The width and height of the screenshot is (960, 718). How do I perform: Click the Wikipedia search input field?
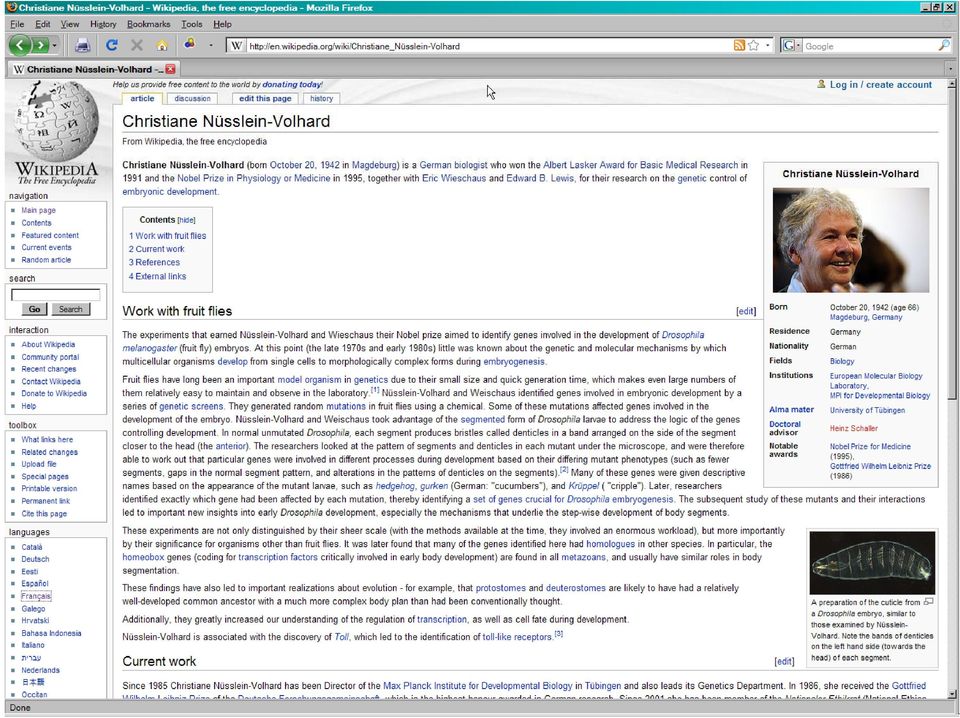click(56, 295)
